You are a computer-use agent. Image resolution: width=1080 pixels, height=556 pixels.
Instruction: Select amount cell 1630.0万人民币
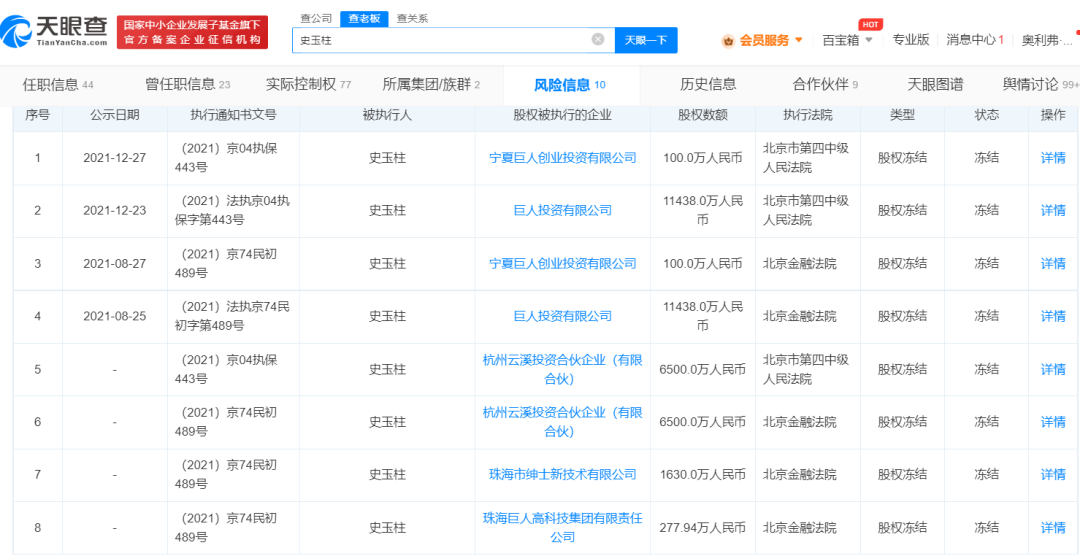703,475
